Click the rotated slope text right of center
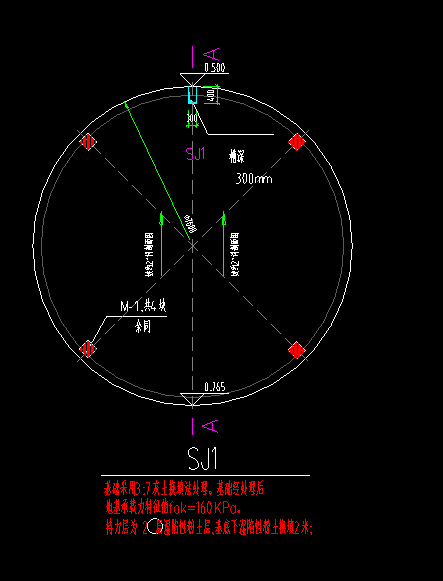The width and height of the screenshot is (443, 581). pos(235,254)
